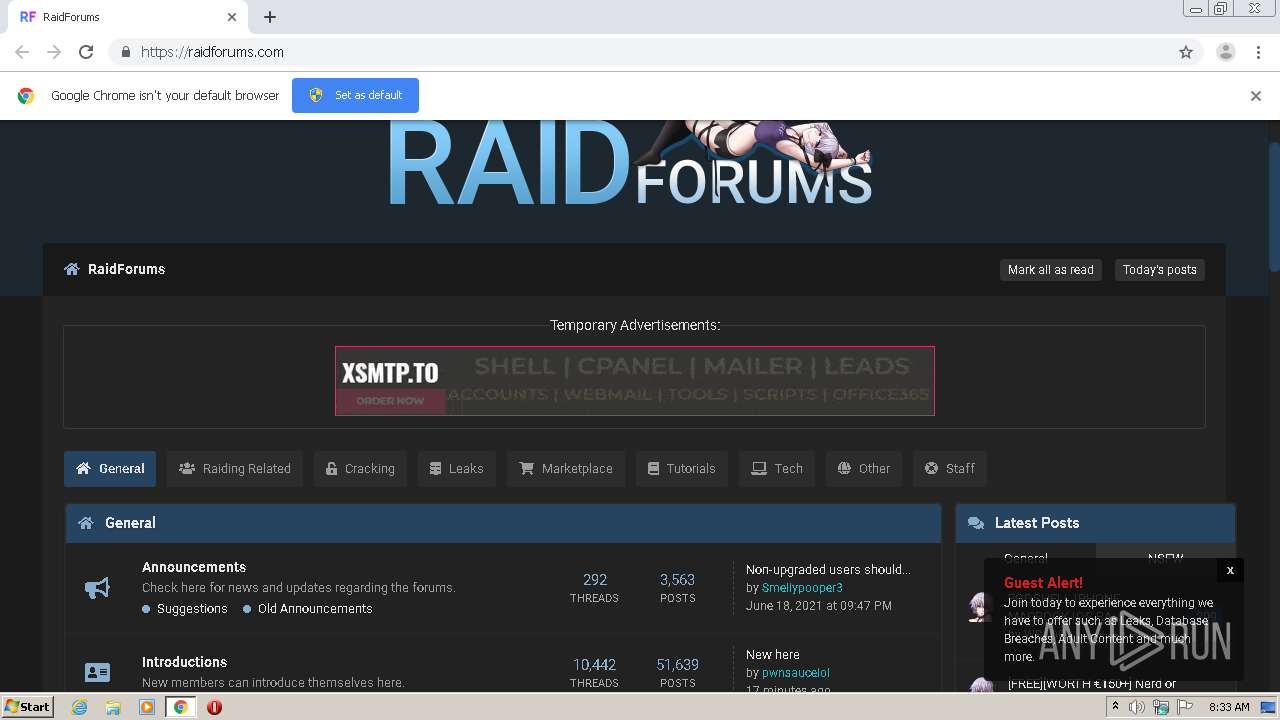Click the RaidForums home breadcrumb icon

click(x=72, y=269)
